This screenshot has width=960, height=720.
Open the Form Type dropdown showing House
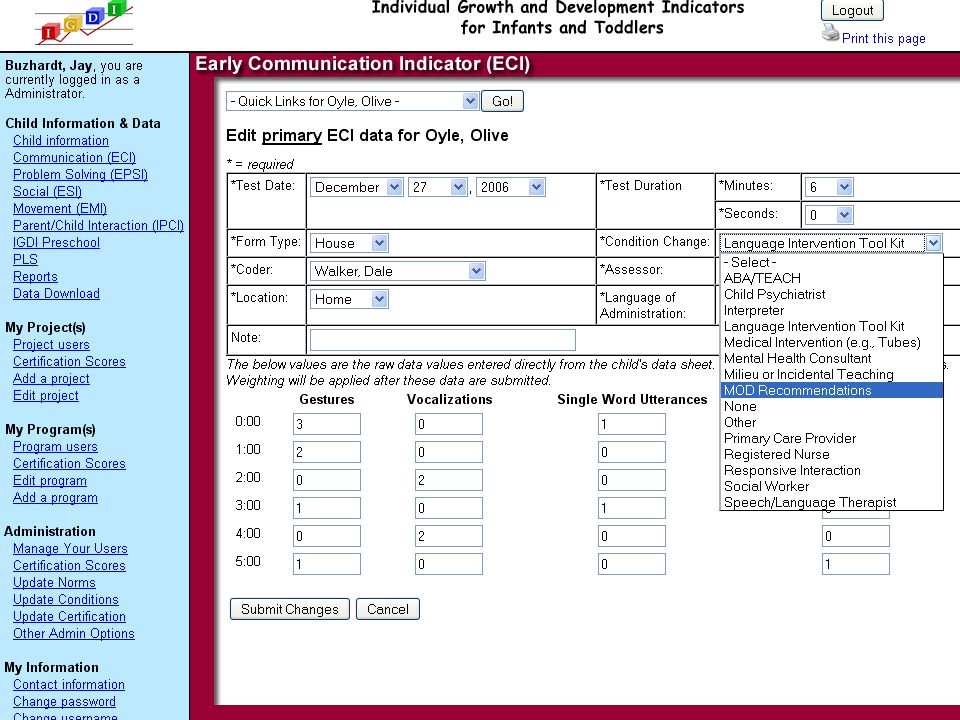click(349, 243)
